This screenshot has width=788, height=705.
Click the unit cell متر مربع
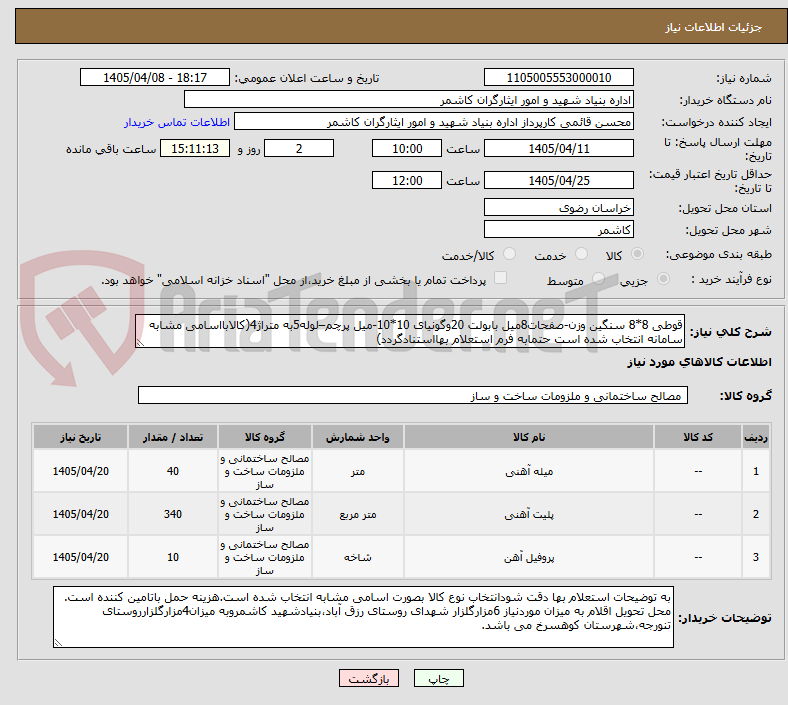pos(357,514)
